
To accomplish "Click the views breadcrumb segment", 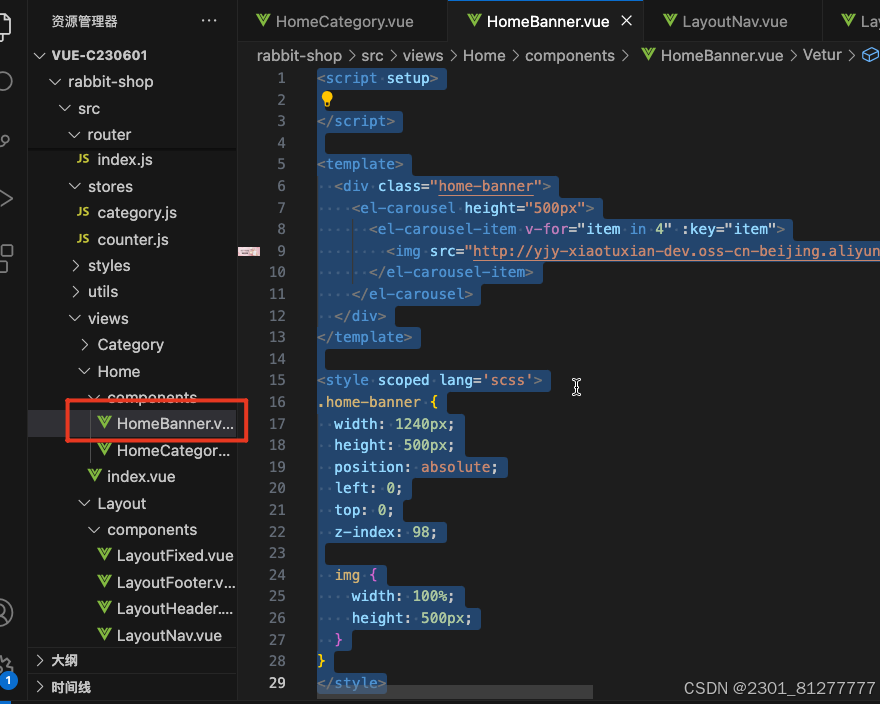I will click(423, 56).
